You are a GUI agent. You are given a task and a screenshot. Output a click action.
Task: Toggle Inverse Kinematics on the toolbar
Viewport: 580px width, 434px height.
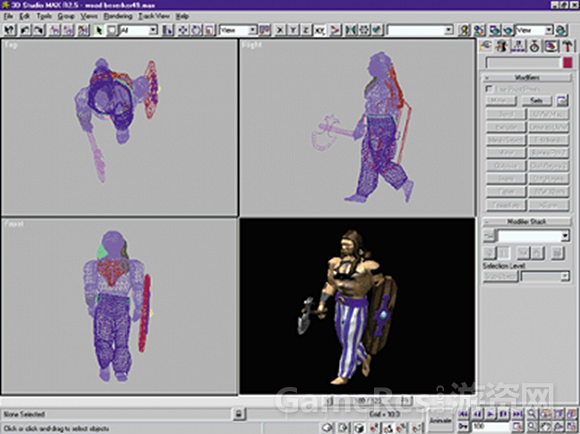tap(335, 30)
